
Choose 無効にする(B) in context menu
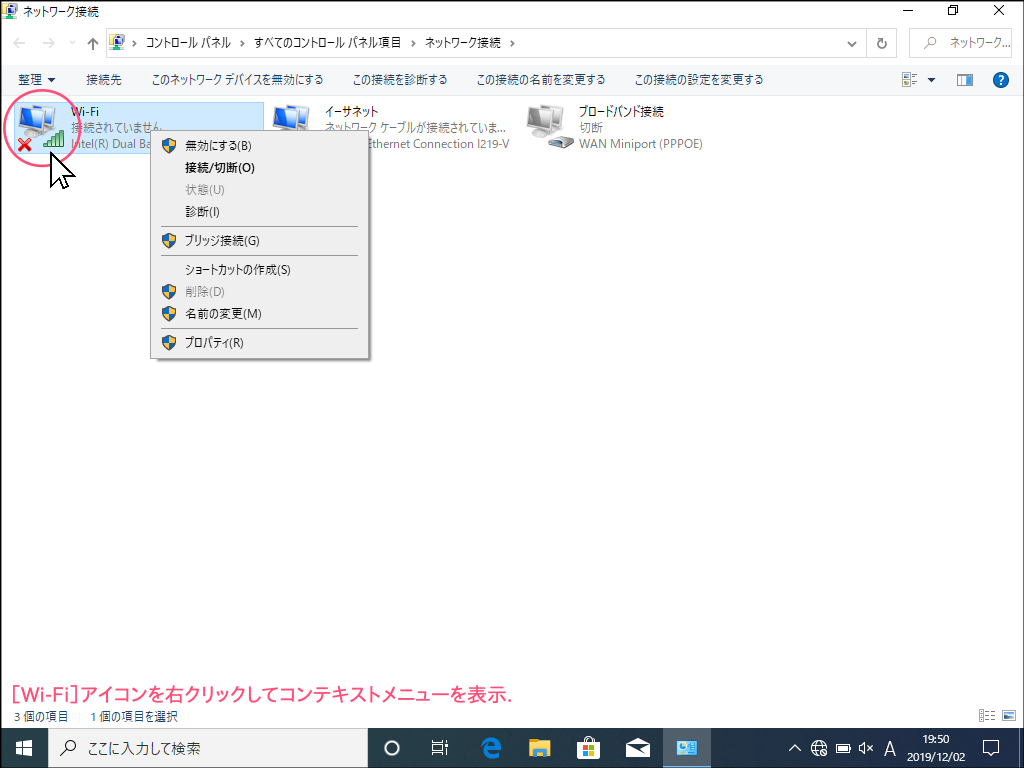[218, 146]
